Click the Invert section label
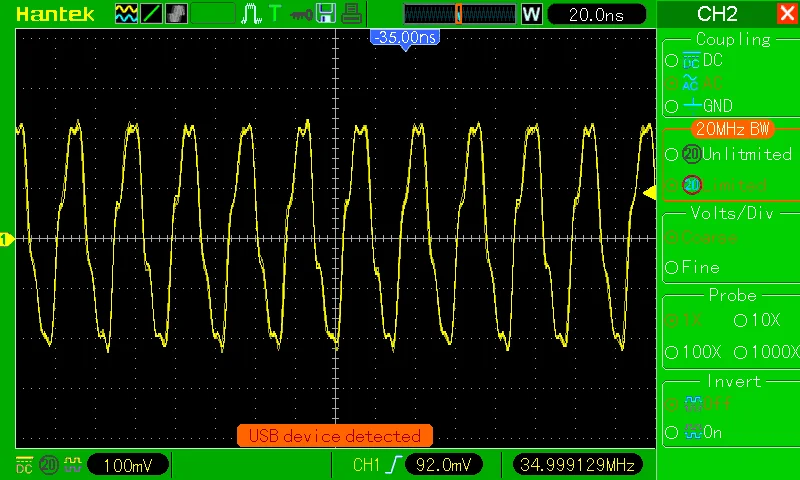Viewport: 800px width, 480px height. coord(734,381)
